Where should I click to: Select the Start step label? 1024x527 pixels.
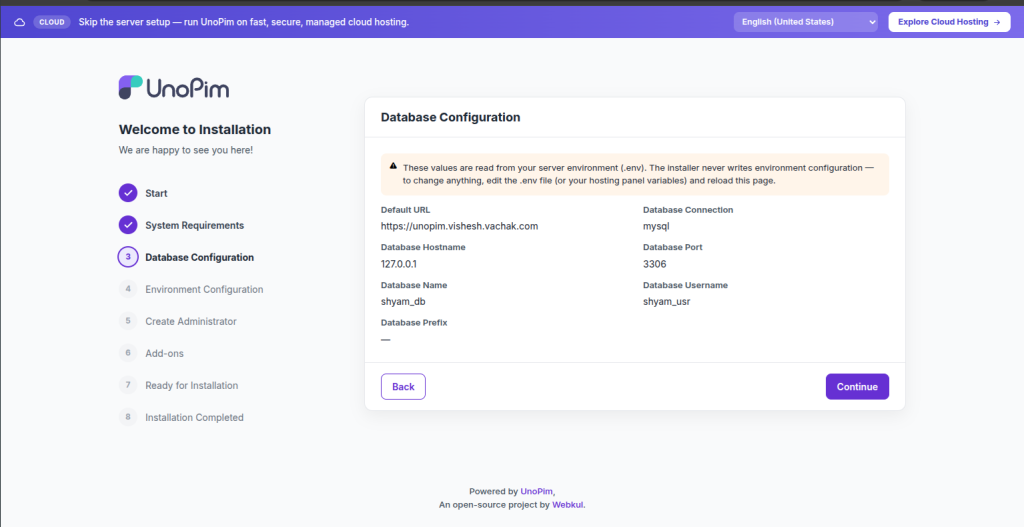click(x=156, y=193)
